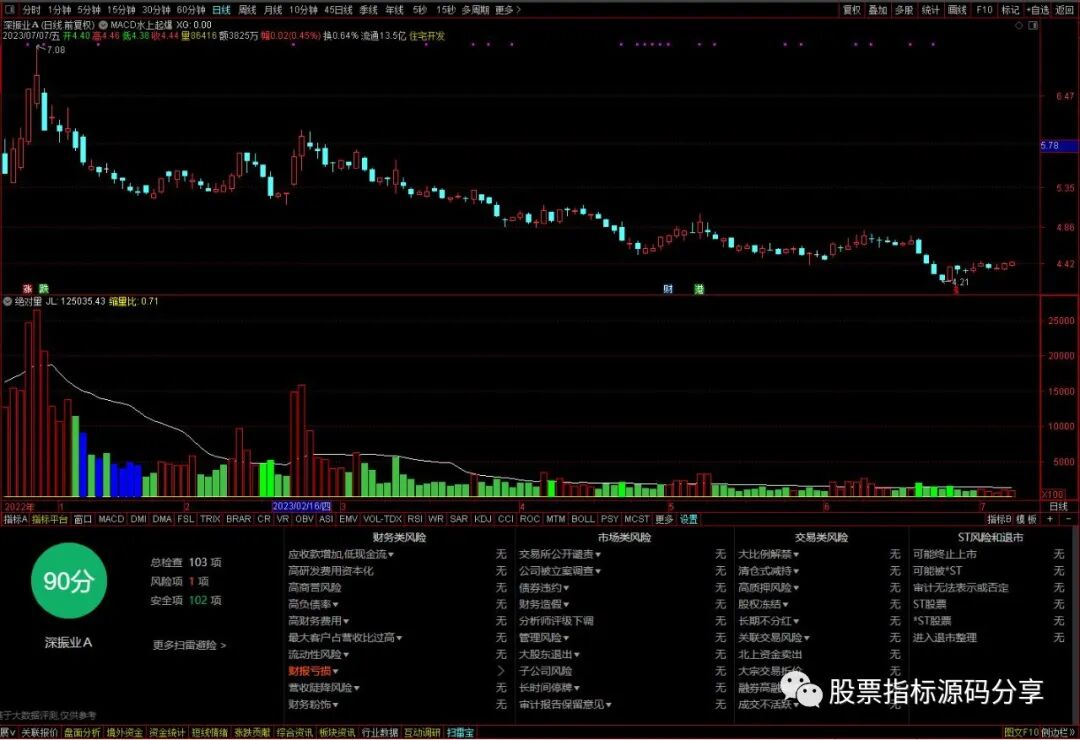Click the 指标B button

tap(999, 519)
